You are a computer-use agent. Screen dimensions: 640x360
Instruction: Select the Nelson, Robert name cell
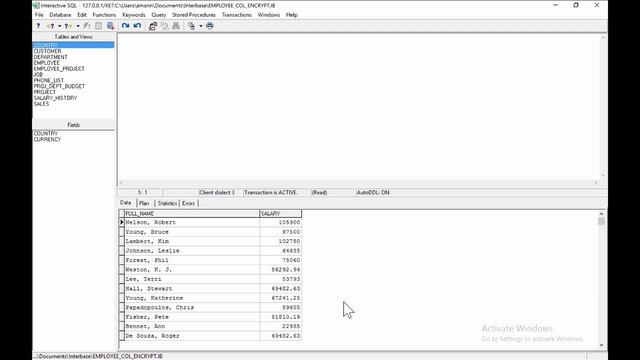click(192, 222)
